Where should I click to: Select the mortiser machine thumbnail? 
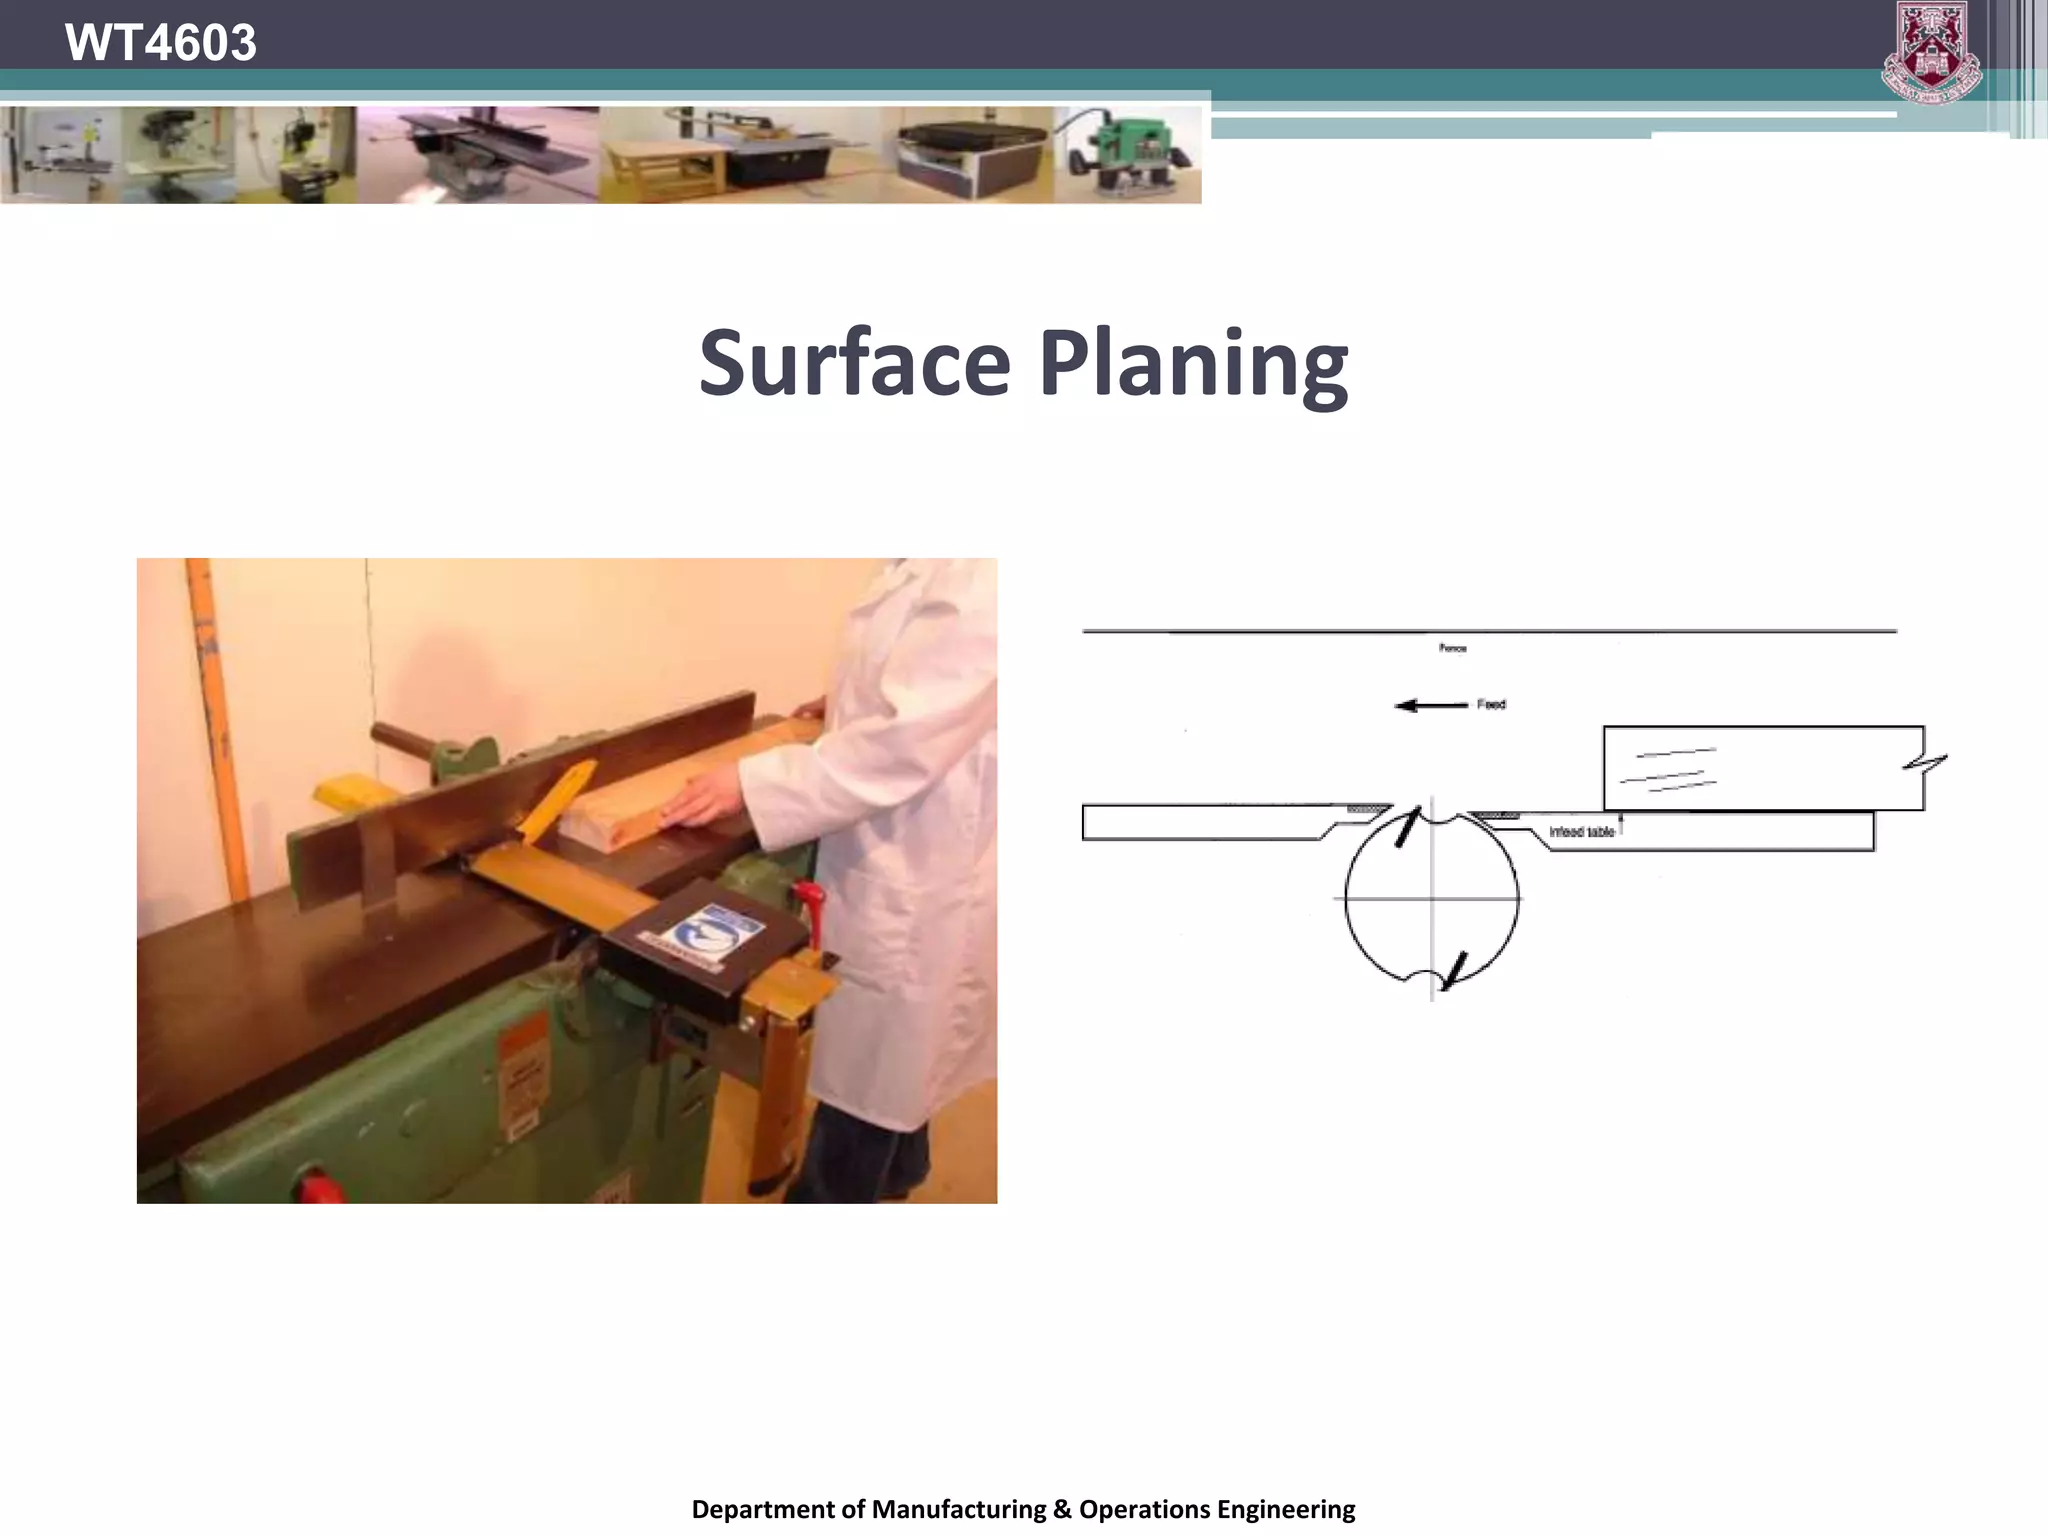click(297, 155)
